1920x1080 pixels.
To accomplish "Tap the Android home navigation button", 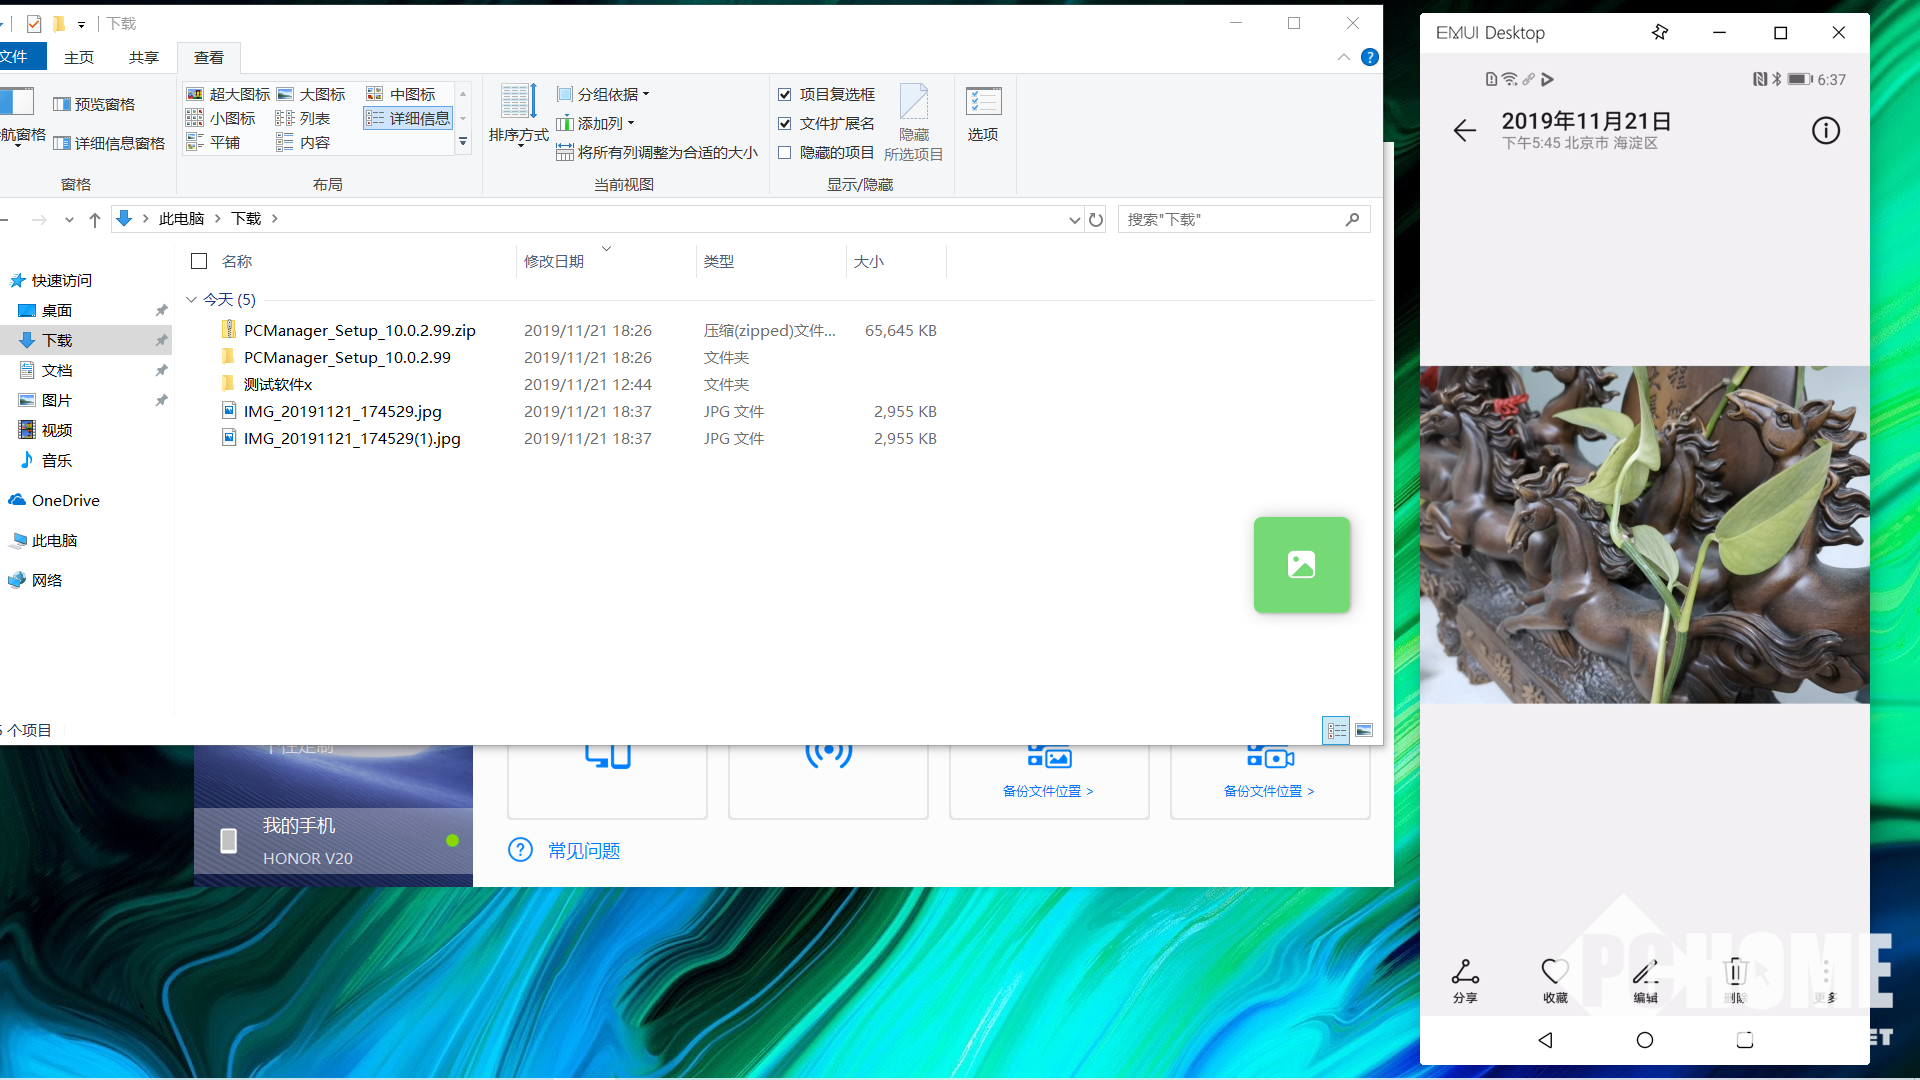I will (x=1645, y=1040).
